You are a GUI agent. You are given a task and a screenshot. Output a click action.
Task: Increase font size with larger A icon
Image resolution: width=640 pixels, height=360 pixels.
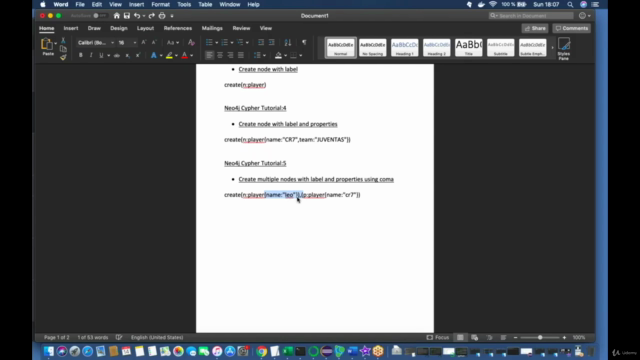tap(144, 42)
